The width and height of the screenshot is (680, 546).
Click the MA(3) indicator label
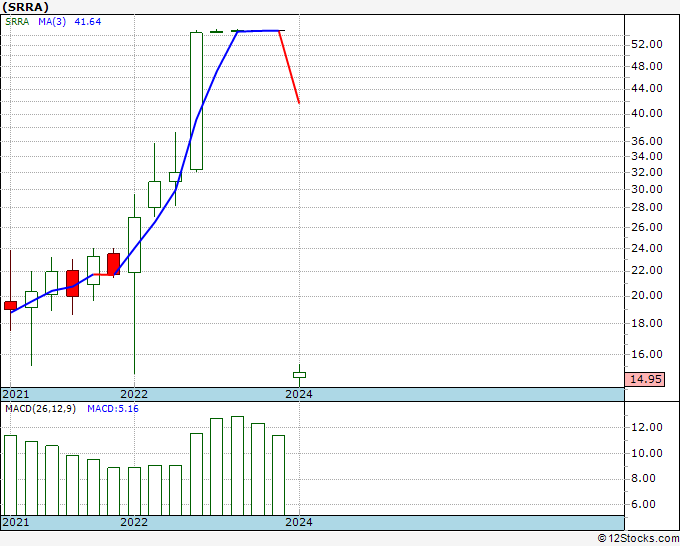[x=52, y=21]
